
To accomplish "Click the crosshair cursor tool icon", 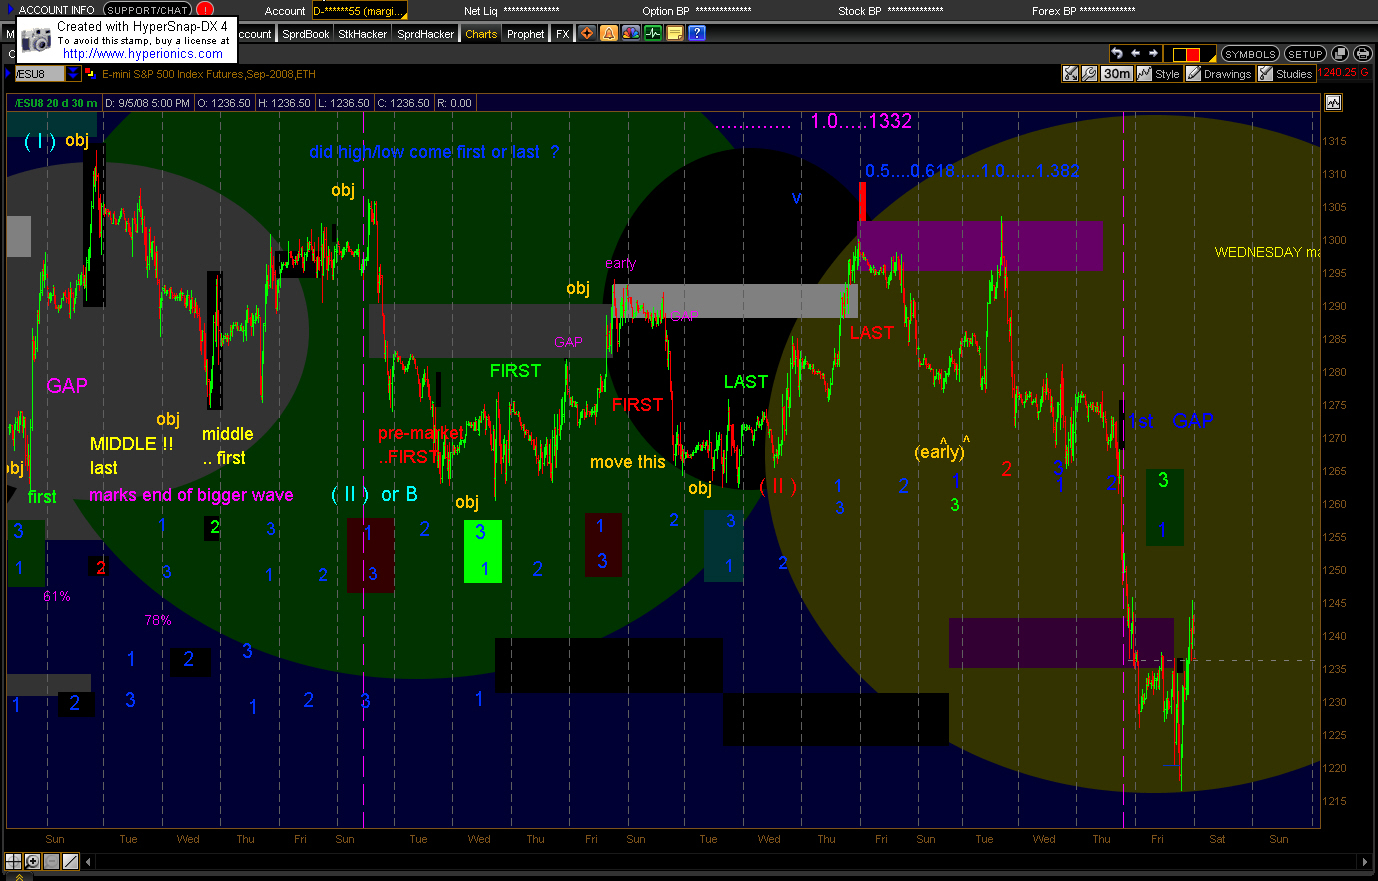I will click(x=13, y=861).
